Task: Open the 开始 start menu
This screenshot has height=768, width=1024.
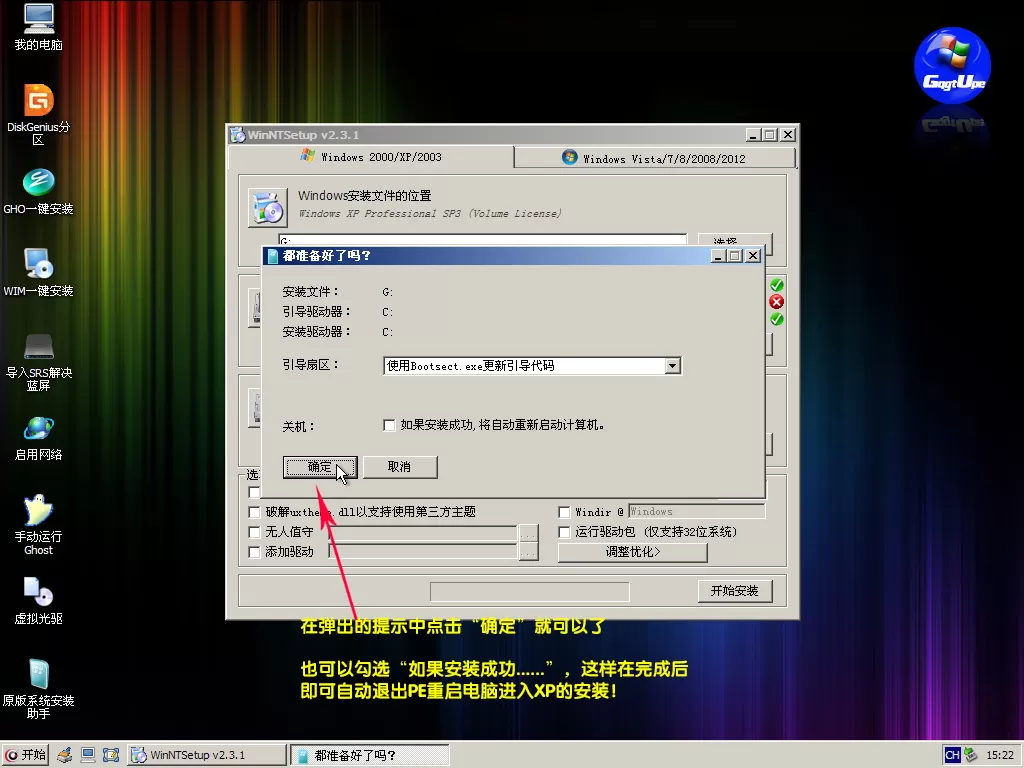Action: (x=26, y=755)
